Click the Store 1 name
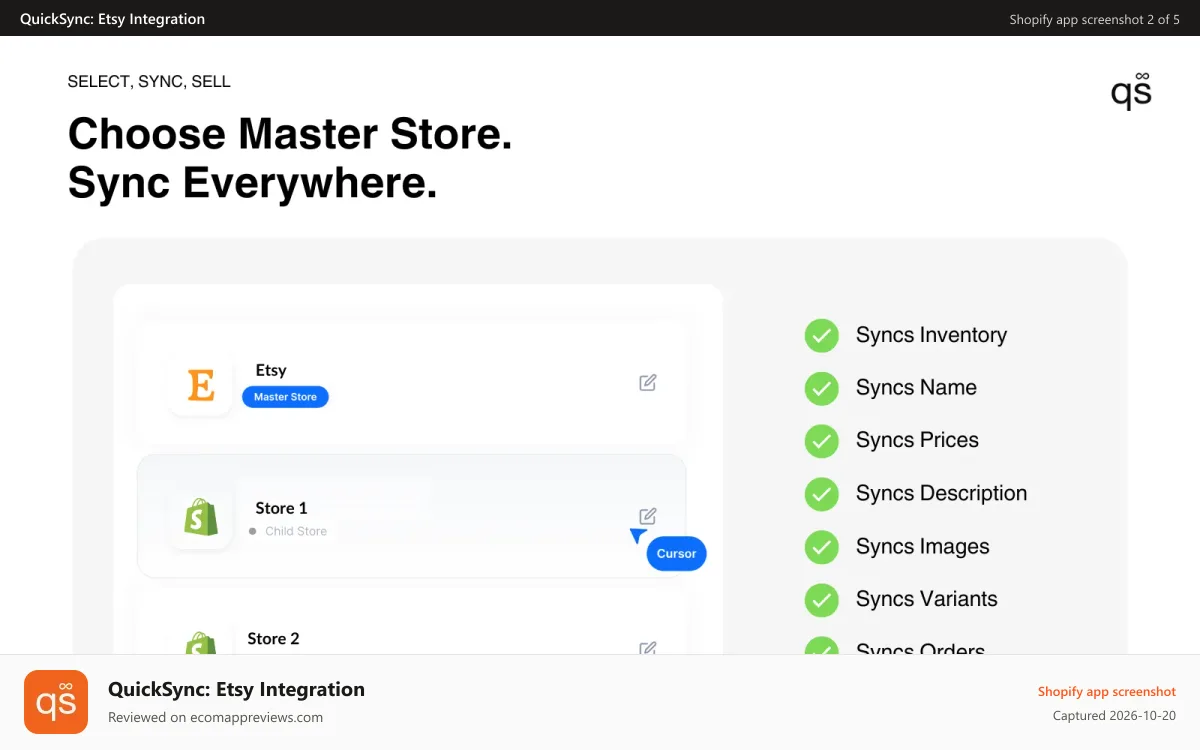Screen dimensions: 1200x750 click(x=281, y=508)
